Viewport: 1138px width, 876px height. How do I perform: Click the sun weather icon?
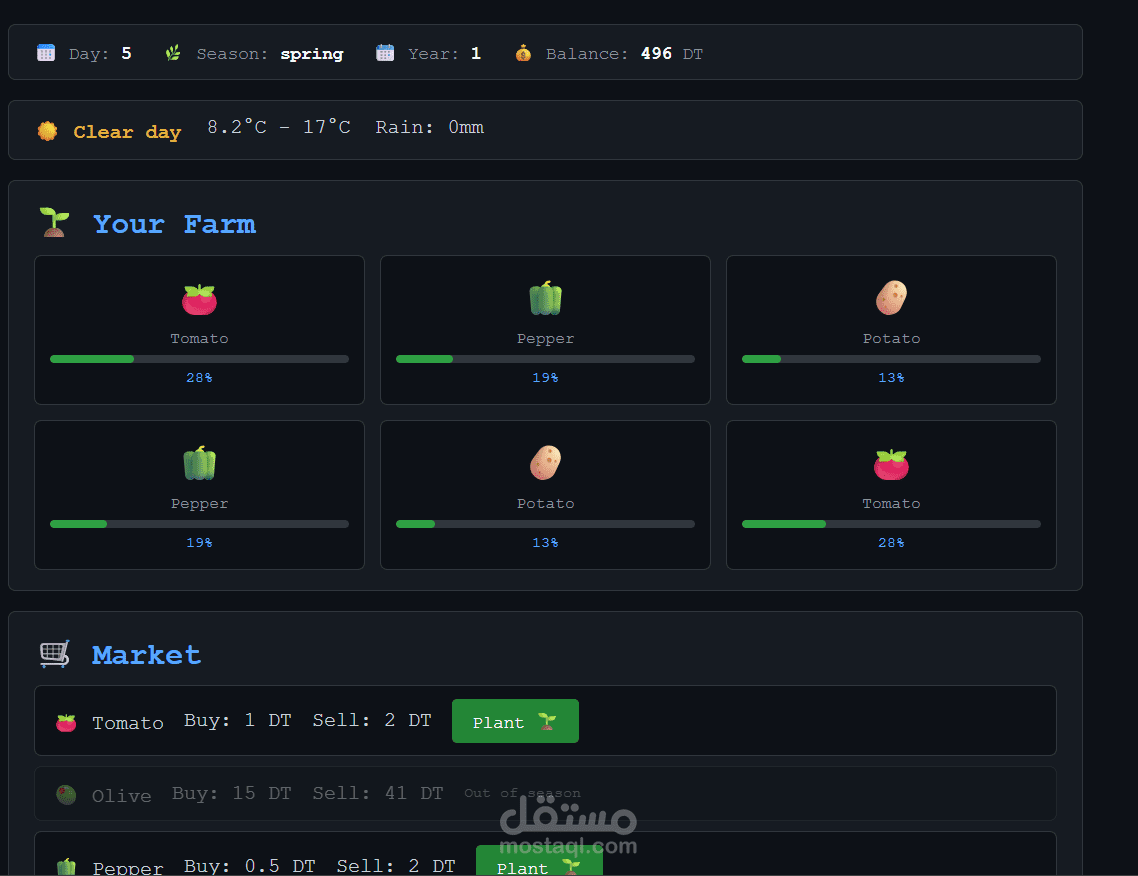pos(47,131)
